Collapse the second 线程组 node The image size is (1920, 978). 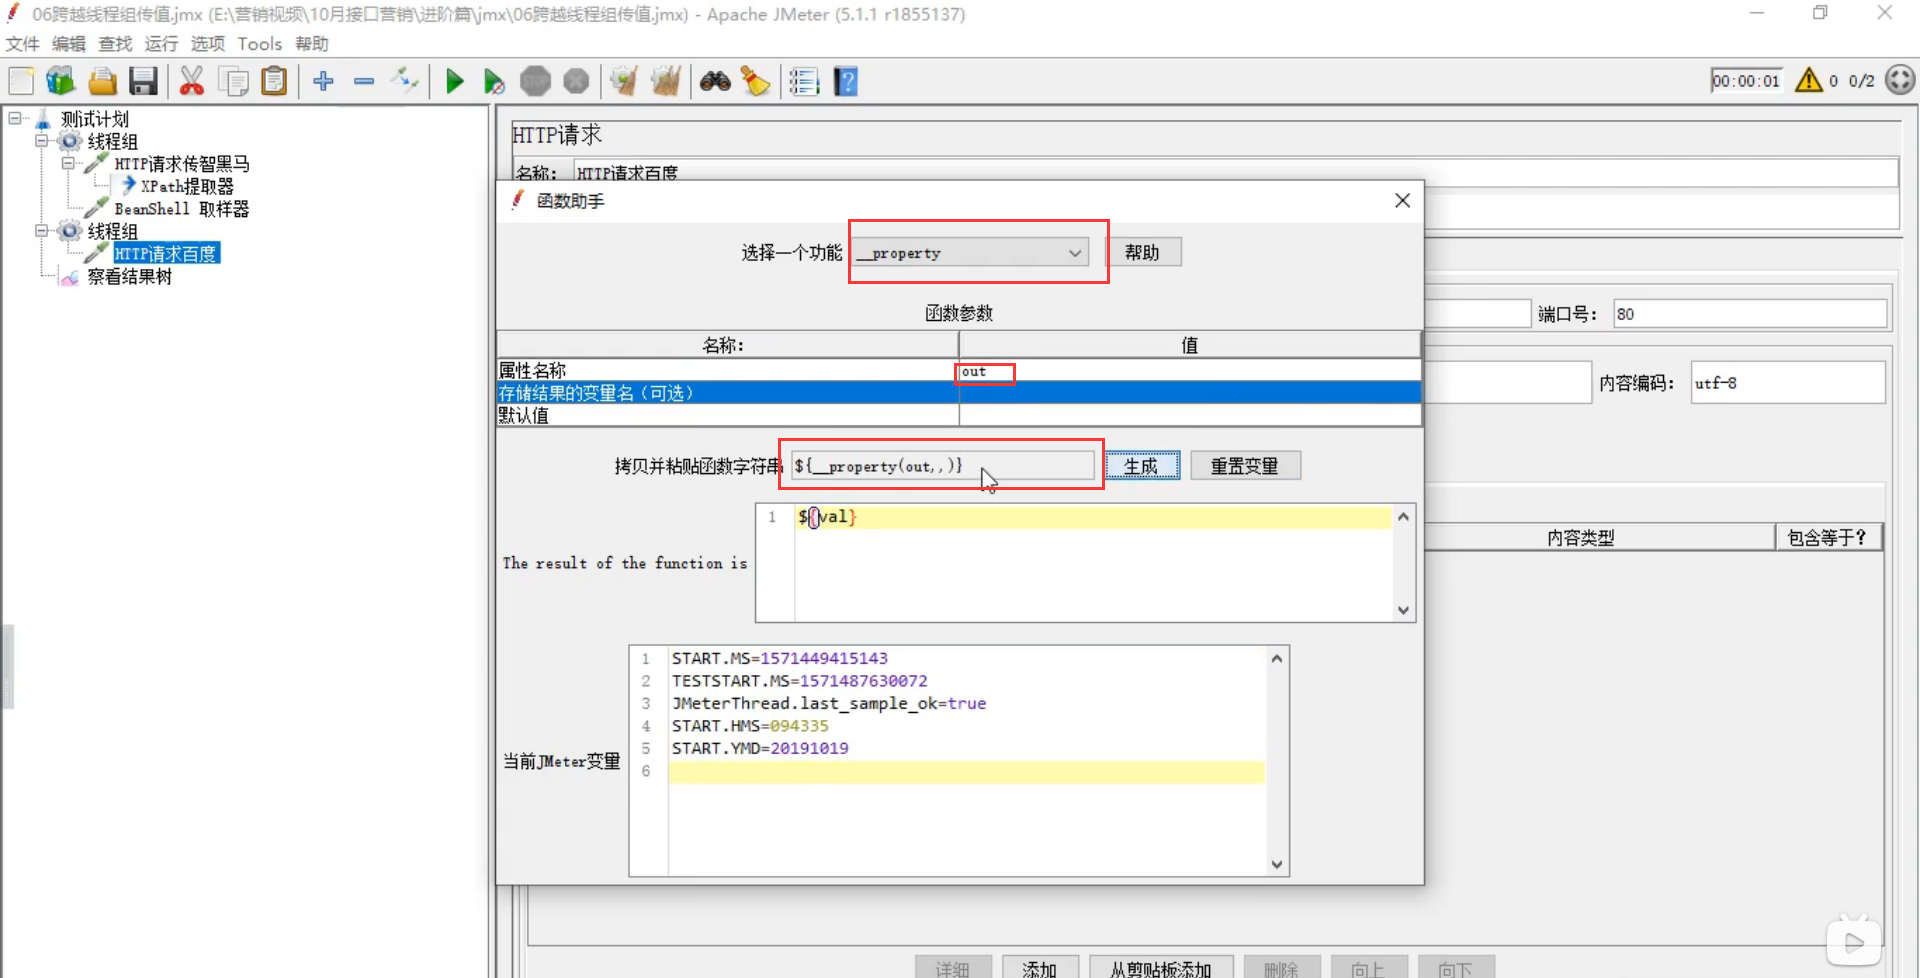click(x=42, y=231)
